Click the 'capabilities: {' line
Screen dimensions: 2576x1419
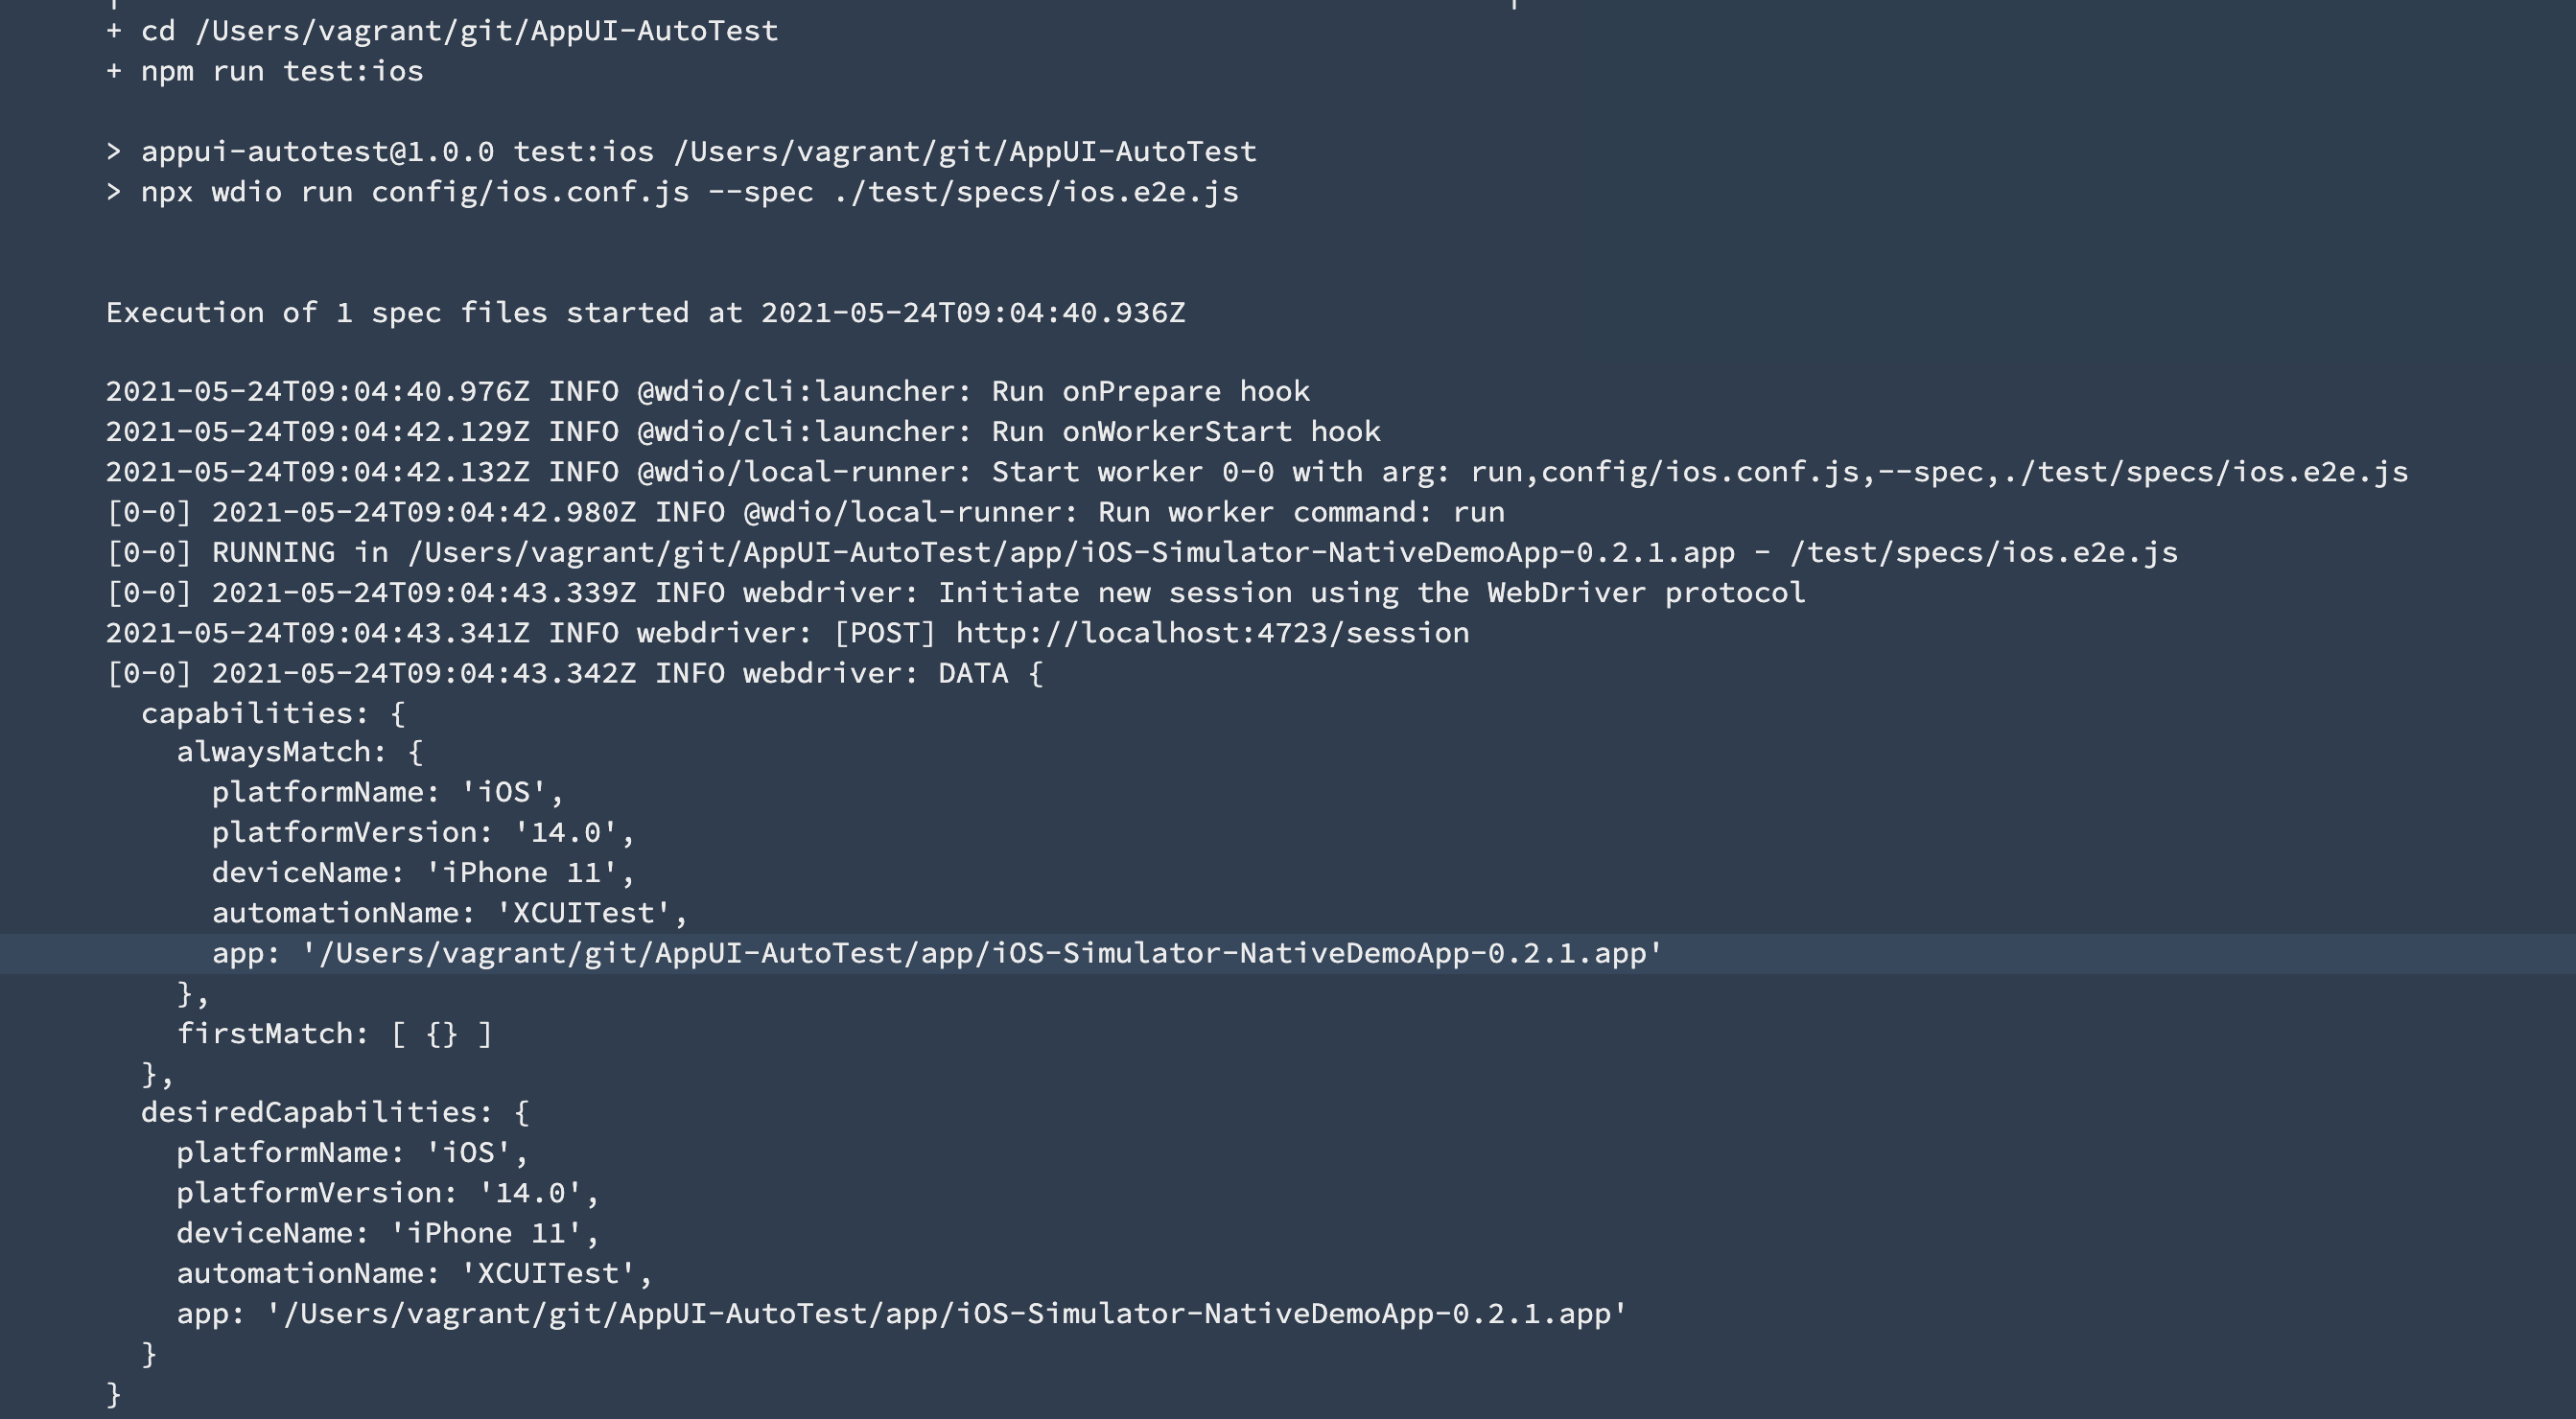point(273,713)
